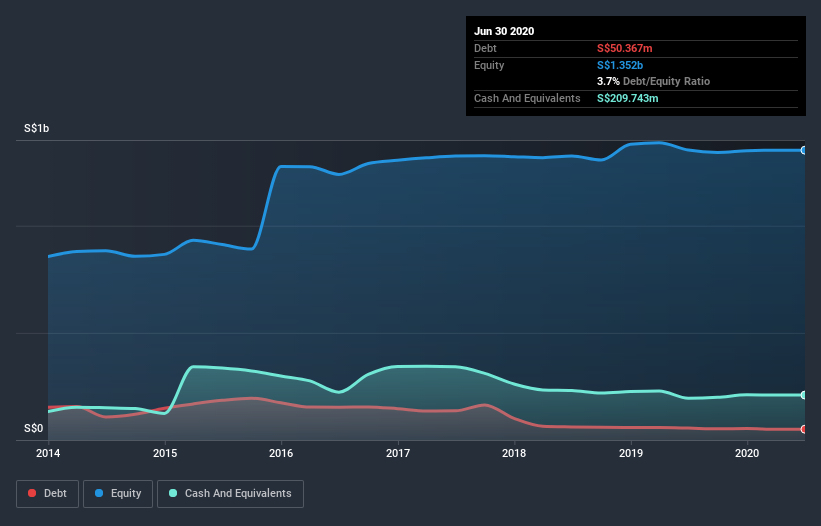Image resolution: width=821 pixels, height=526 pixels.
Task: Click the S$0 y-axis label
Action: tap(34, 429)
